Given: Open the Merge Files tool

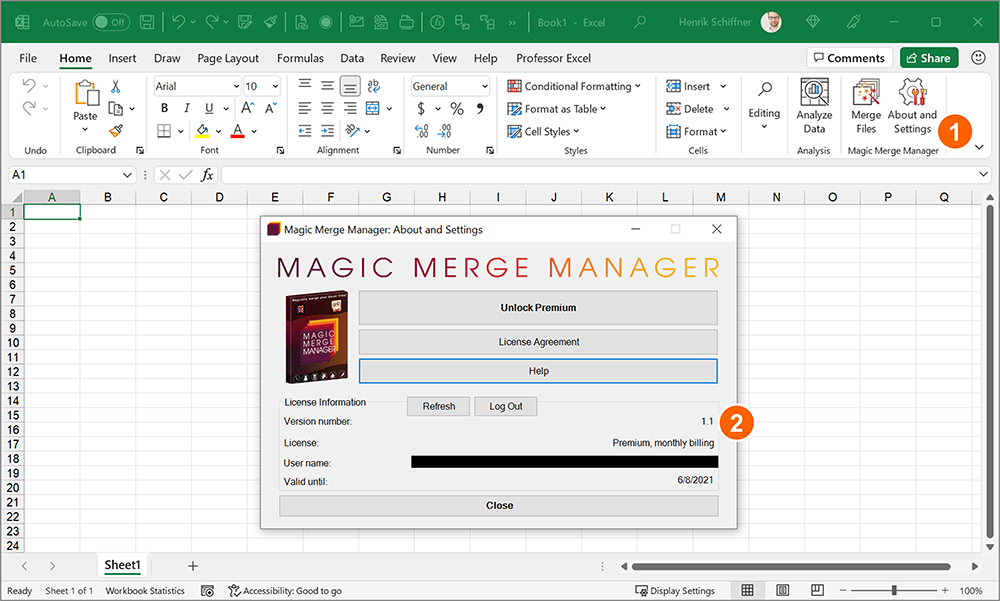Looking at the screenshot, I should (x=865, y=108).
